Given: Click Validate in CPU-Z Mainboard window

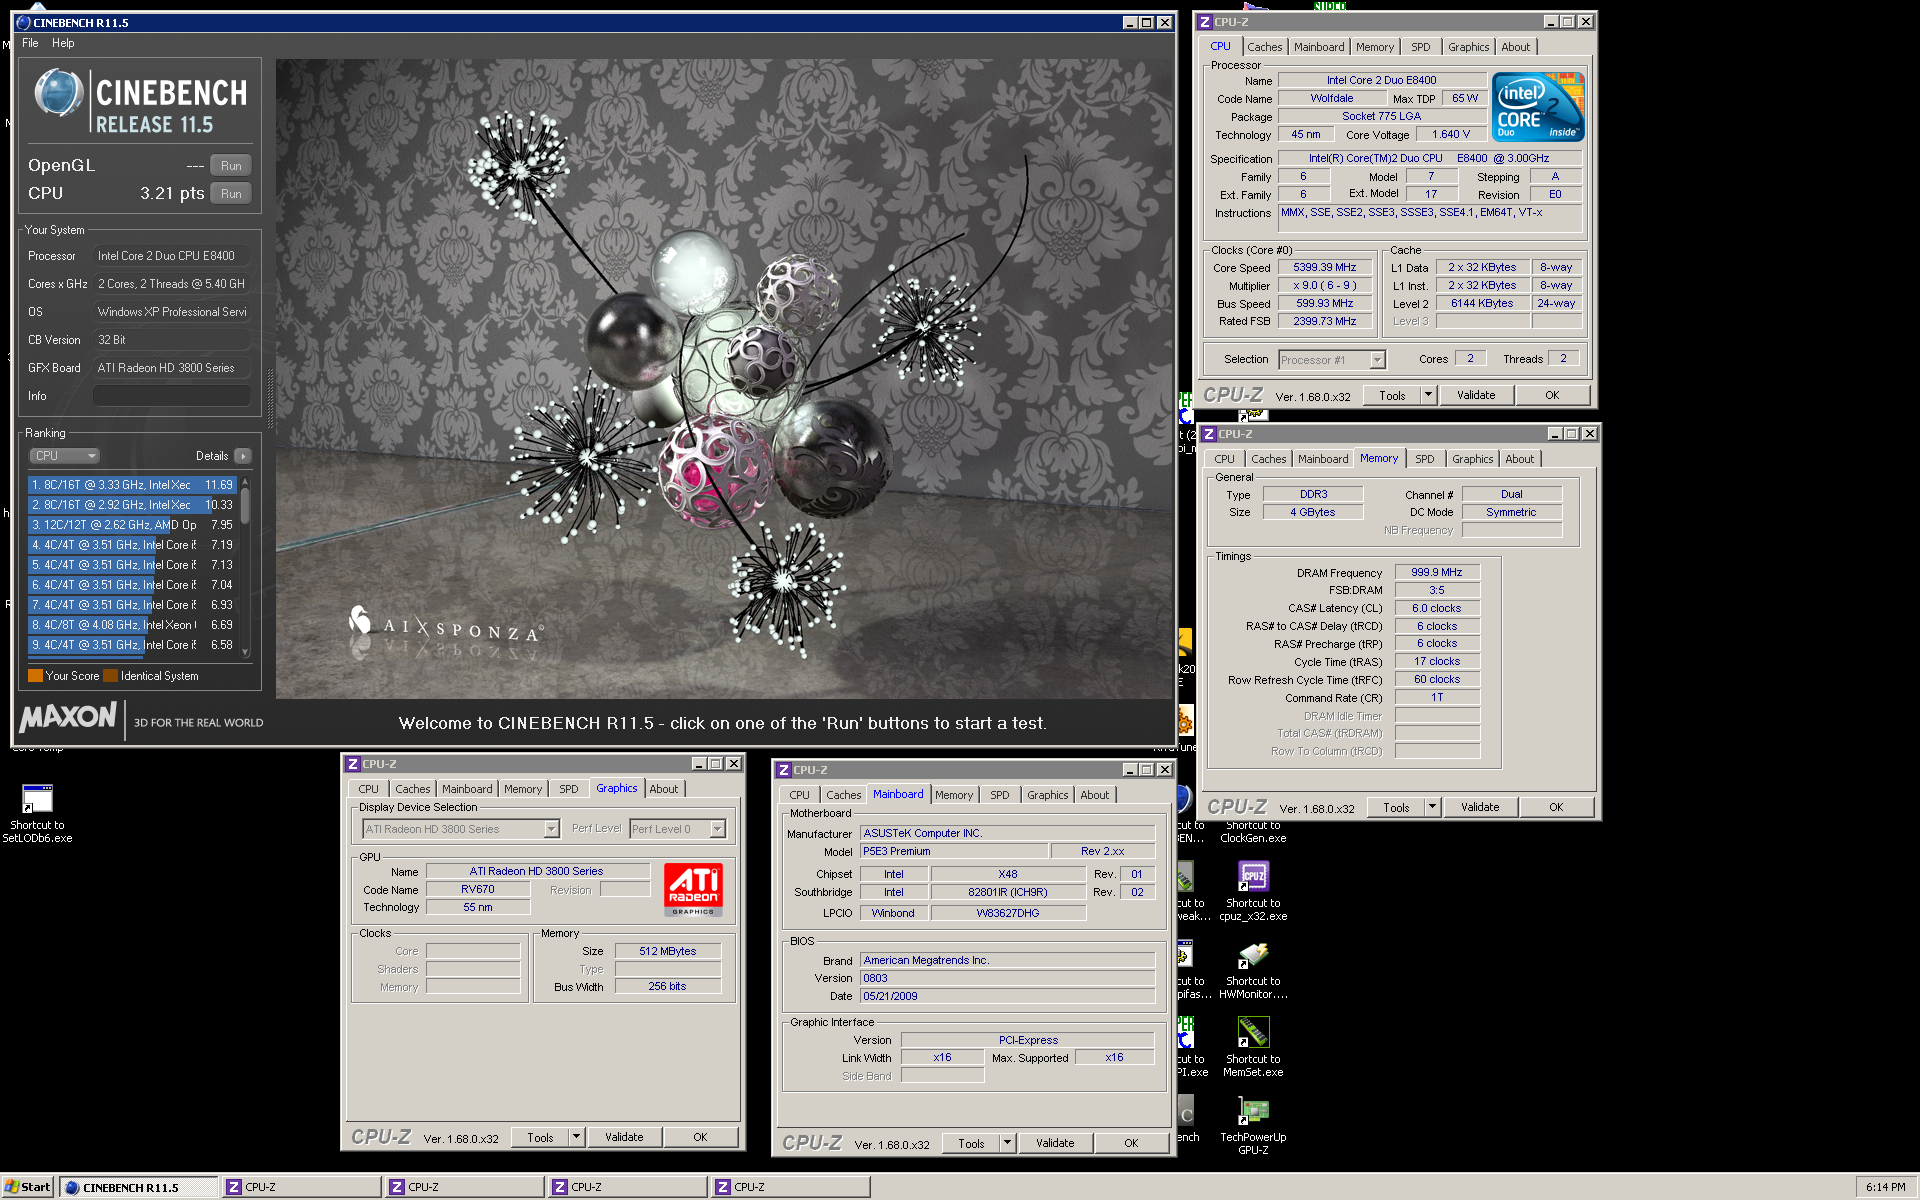Looking at the screenshot, I should tap(1055, 1143).
